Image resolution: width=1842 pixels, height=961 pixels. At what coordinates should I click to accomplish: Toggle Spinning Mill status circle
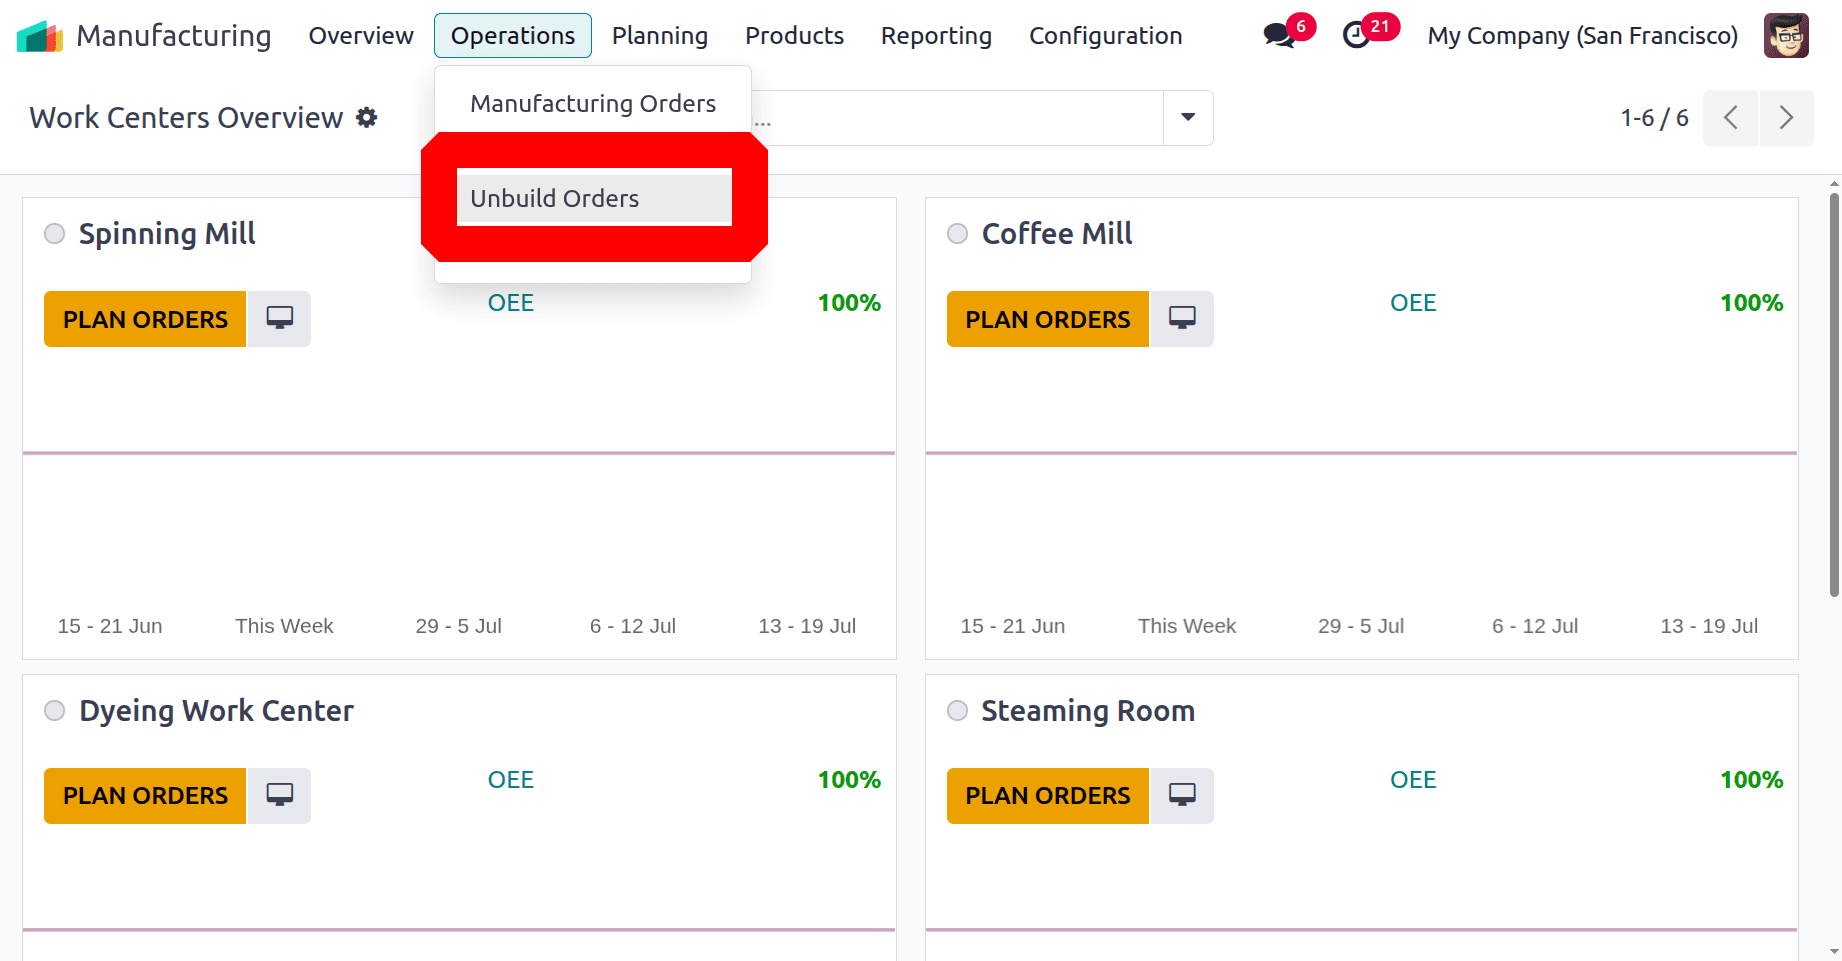coord(55,234)
